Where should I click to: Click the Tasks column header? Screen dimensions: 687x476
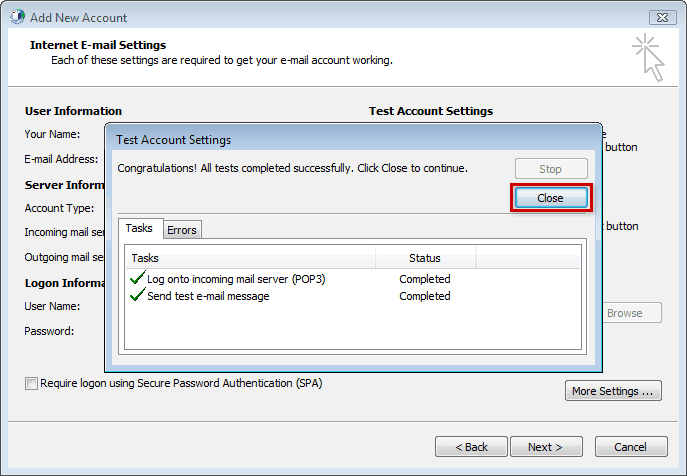tap(251, 258)
